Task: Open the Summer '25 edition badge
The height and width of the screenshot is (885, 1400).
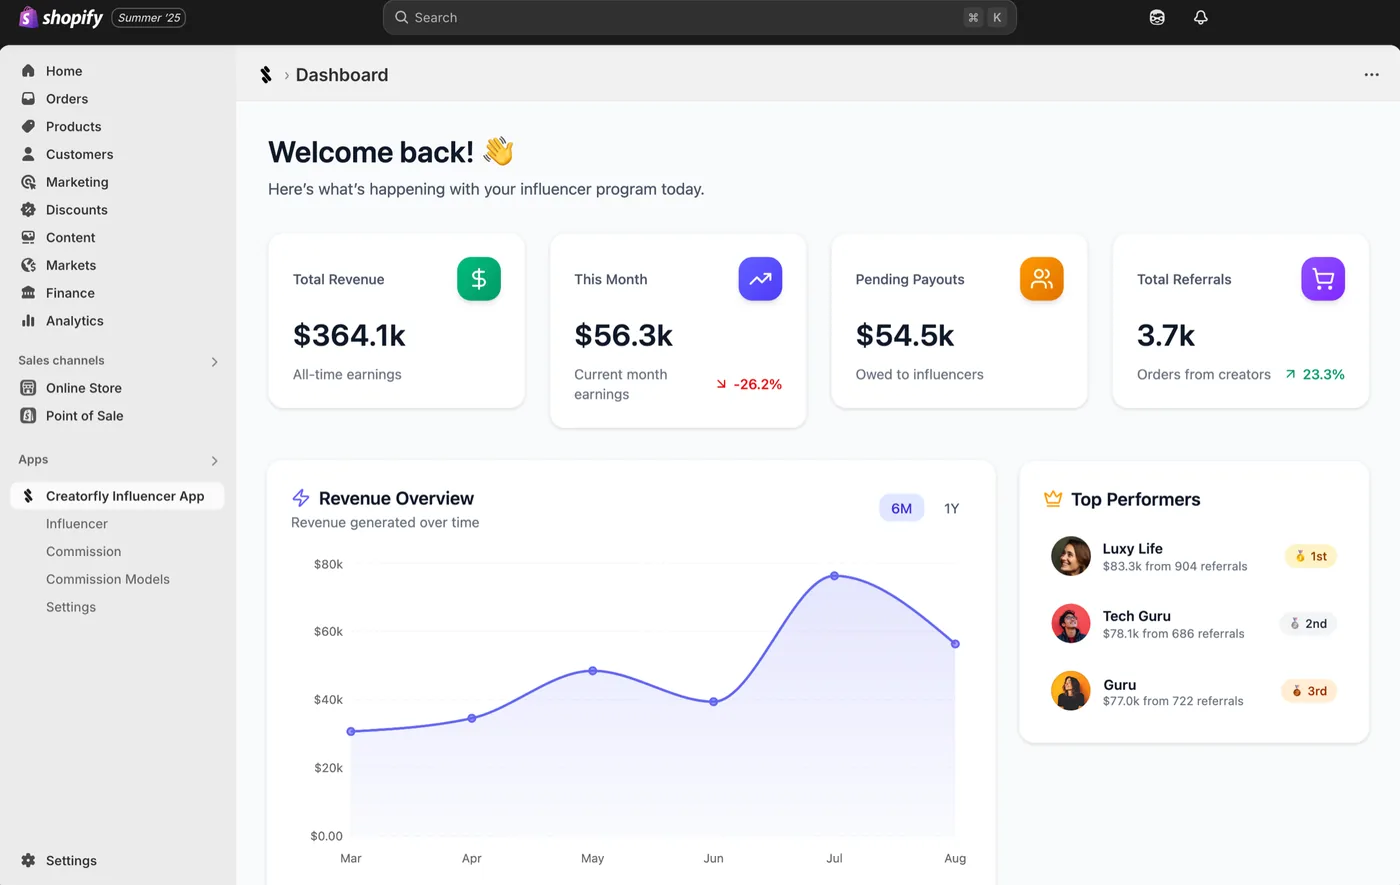Action: tap(149, 17)
